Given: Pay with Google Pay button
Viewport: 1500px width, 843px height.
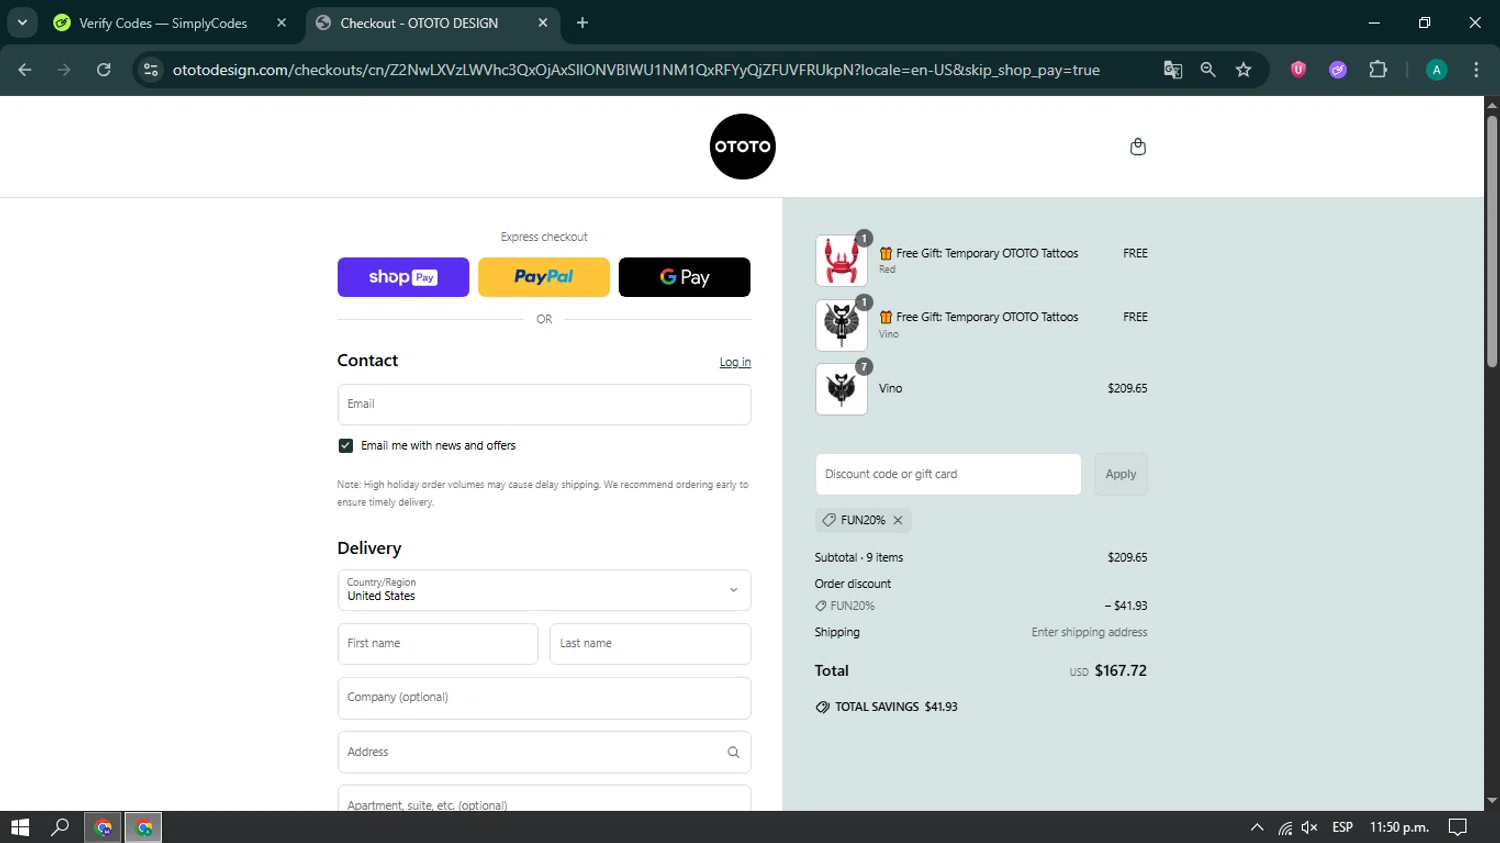Looking at the screenshot, I should [684, 277].
